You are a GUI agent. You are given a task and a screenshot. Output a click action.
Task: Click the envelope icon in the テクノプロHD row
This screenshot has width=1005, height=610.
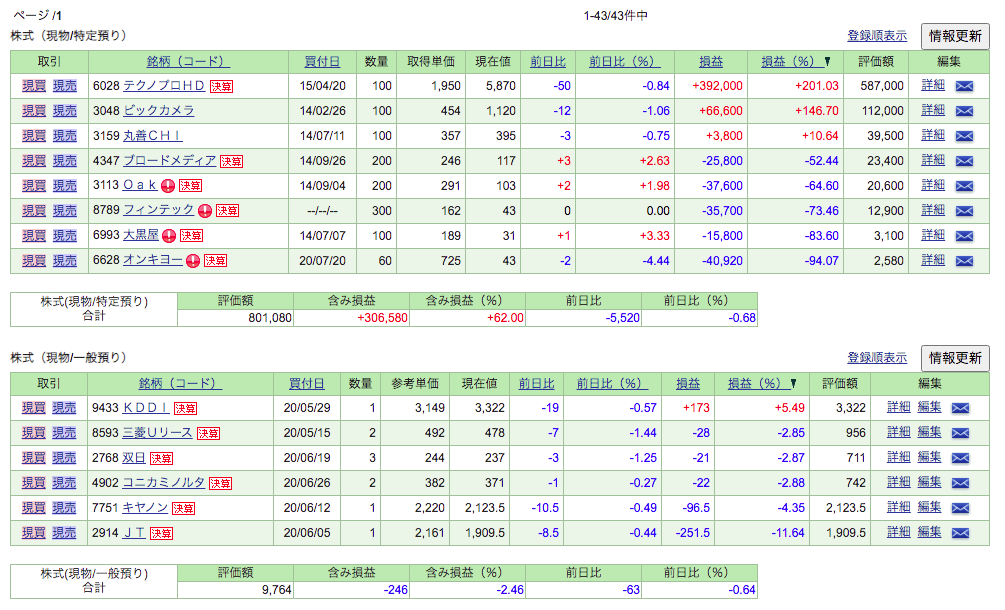(963, 85)
